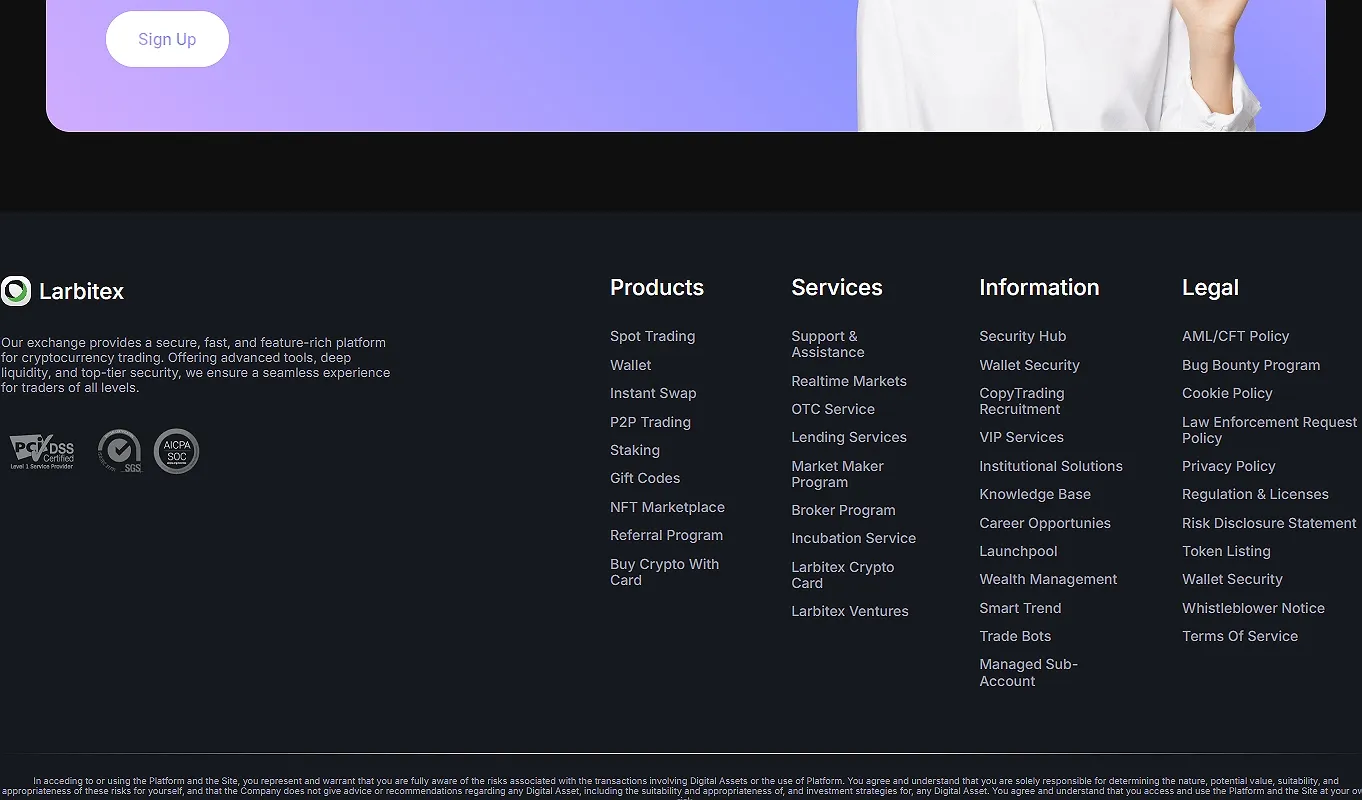Go to NFT Marketplace

click(667, 507)
